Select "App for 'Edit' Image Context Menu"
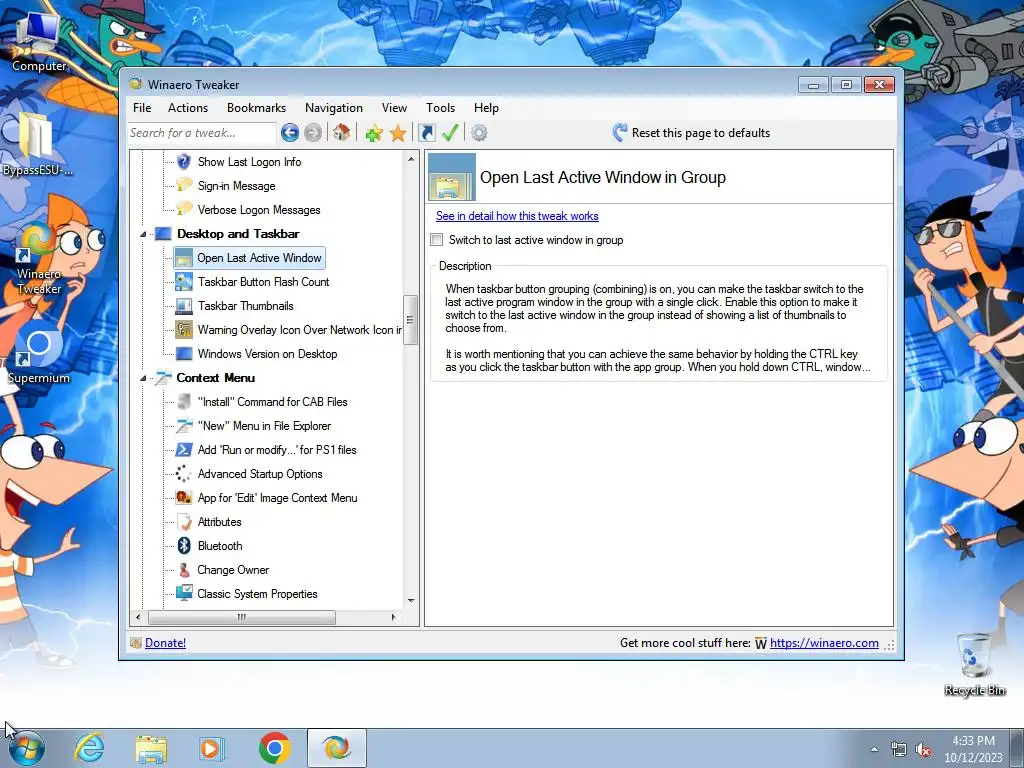This screenshot has width=1024, height=768. pos(278,498)
